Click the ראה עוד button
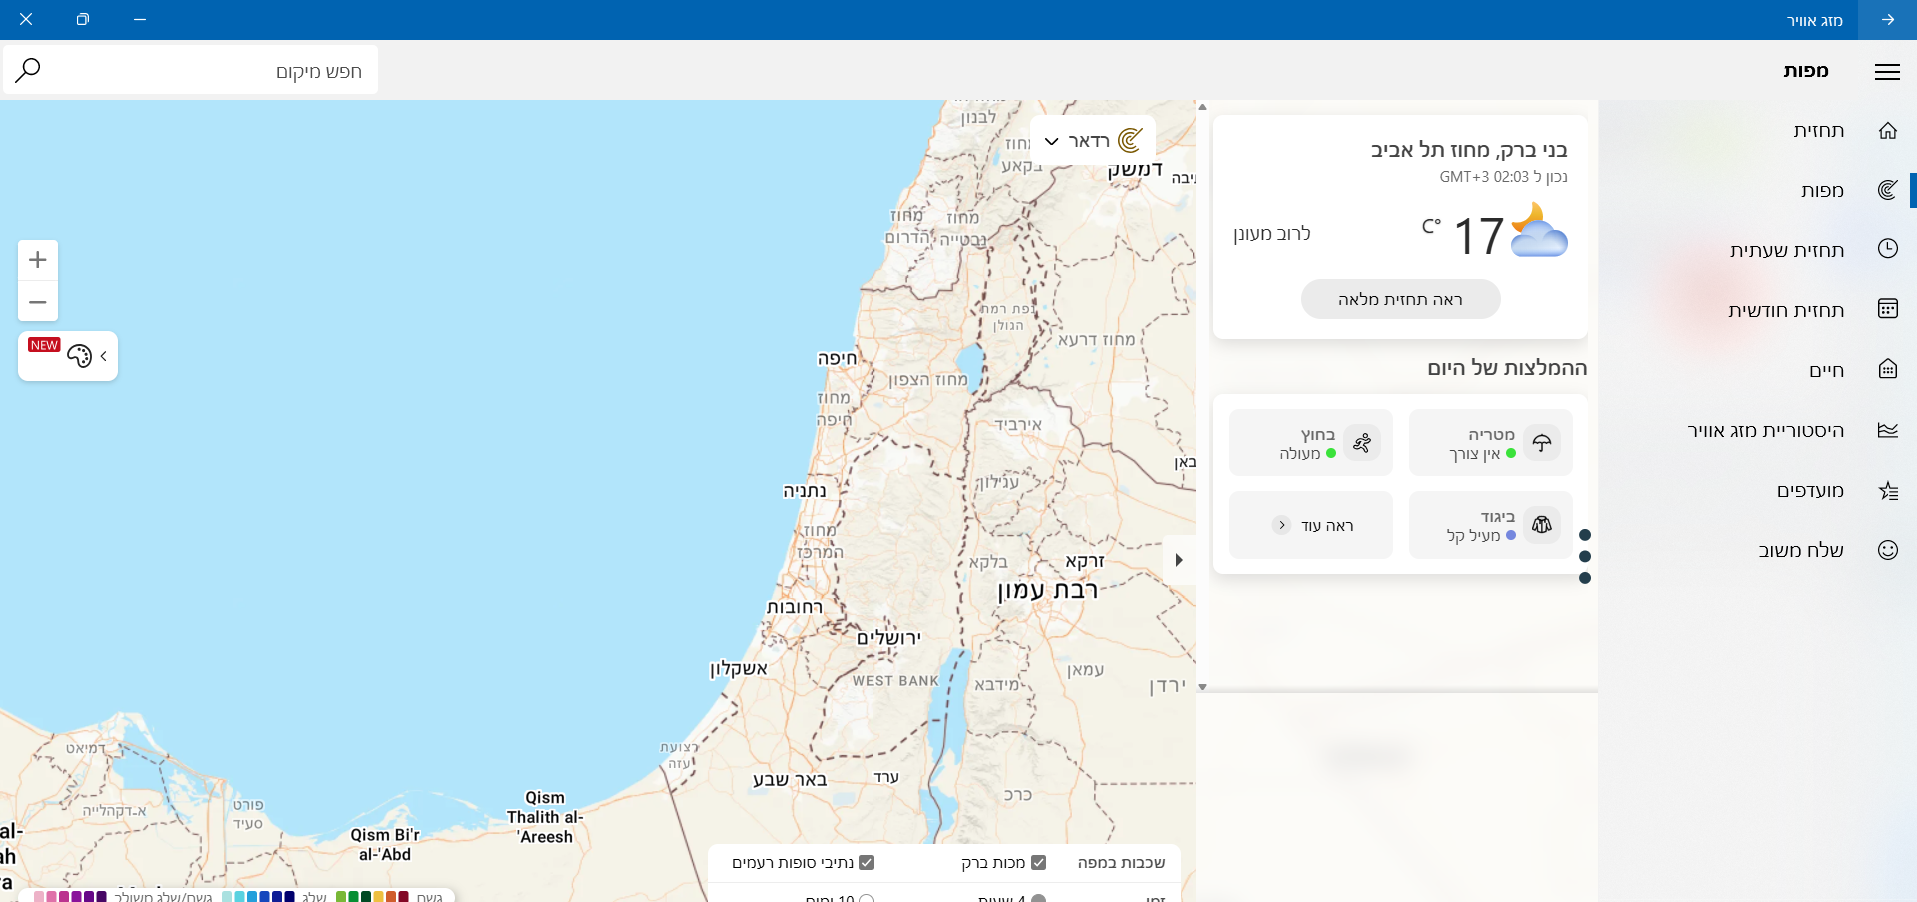The width and height of the screenshot is (1917, 902). [1311, 525]
